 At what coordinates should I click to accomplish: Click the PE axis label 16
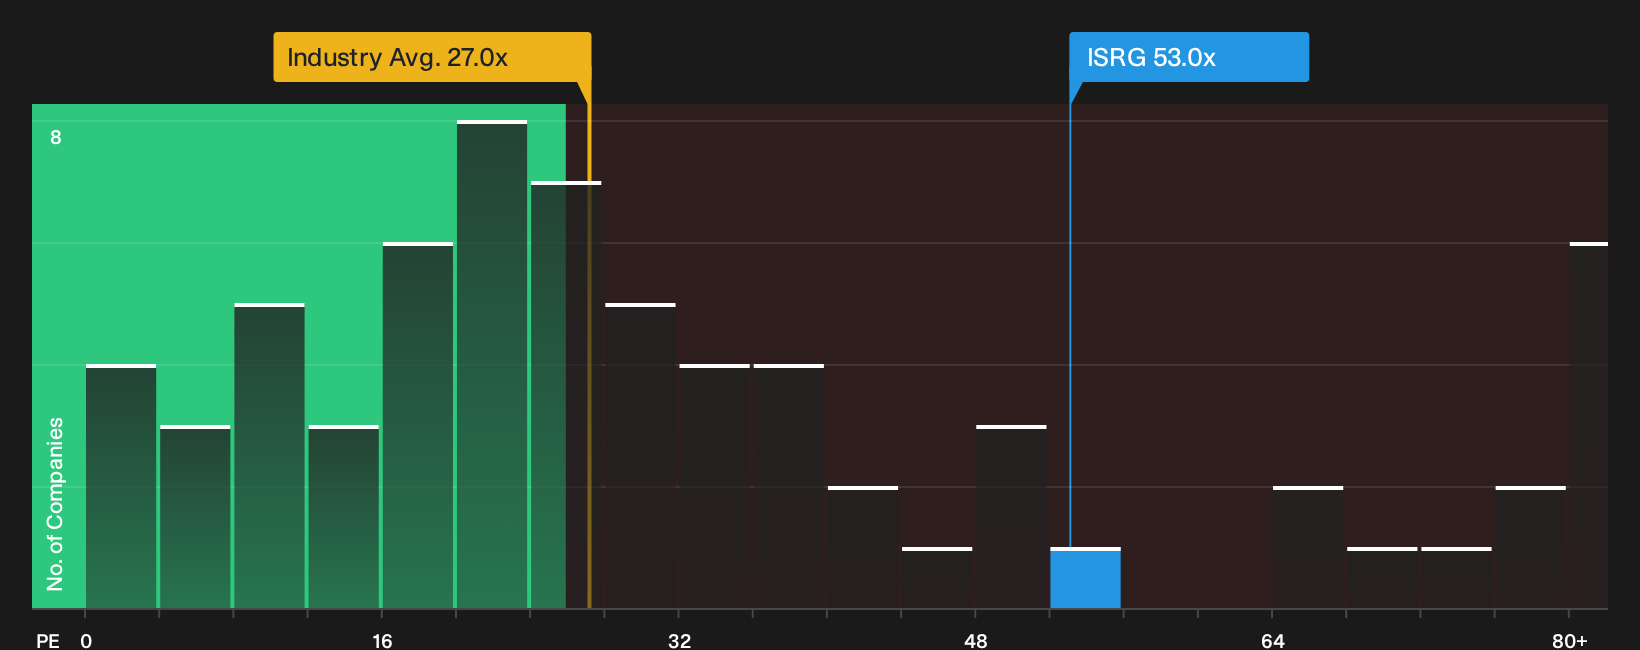point(382,640)
